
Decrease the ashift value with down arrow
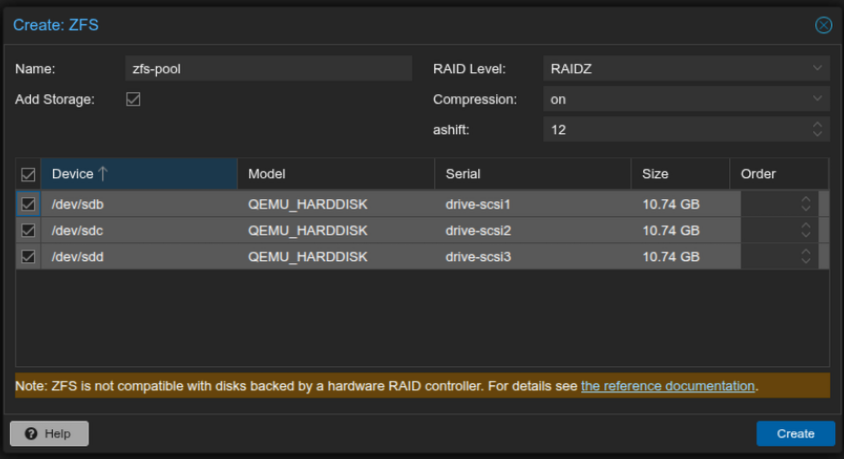(x=817, y=135)
